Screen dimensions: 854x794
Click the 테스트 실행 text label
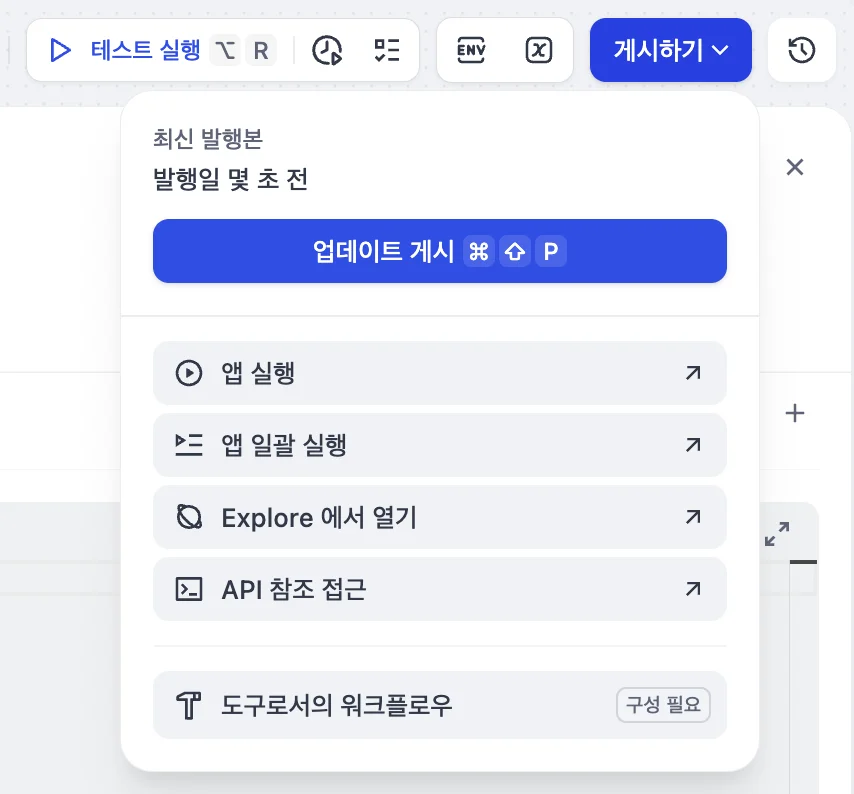click(x=146, y=50)
